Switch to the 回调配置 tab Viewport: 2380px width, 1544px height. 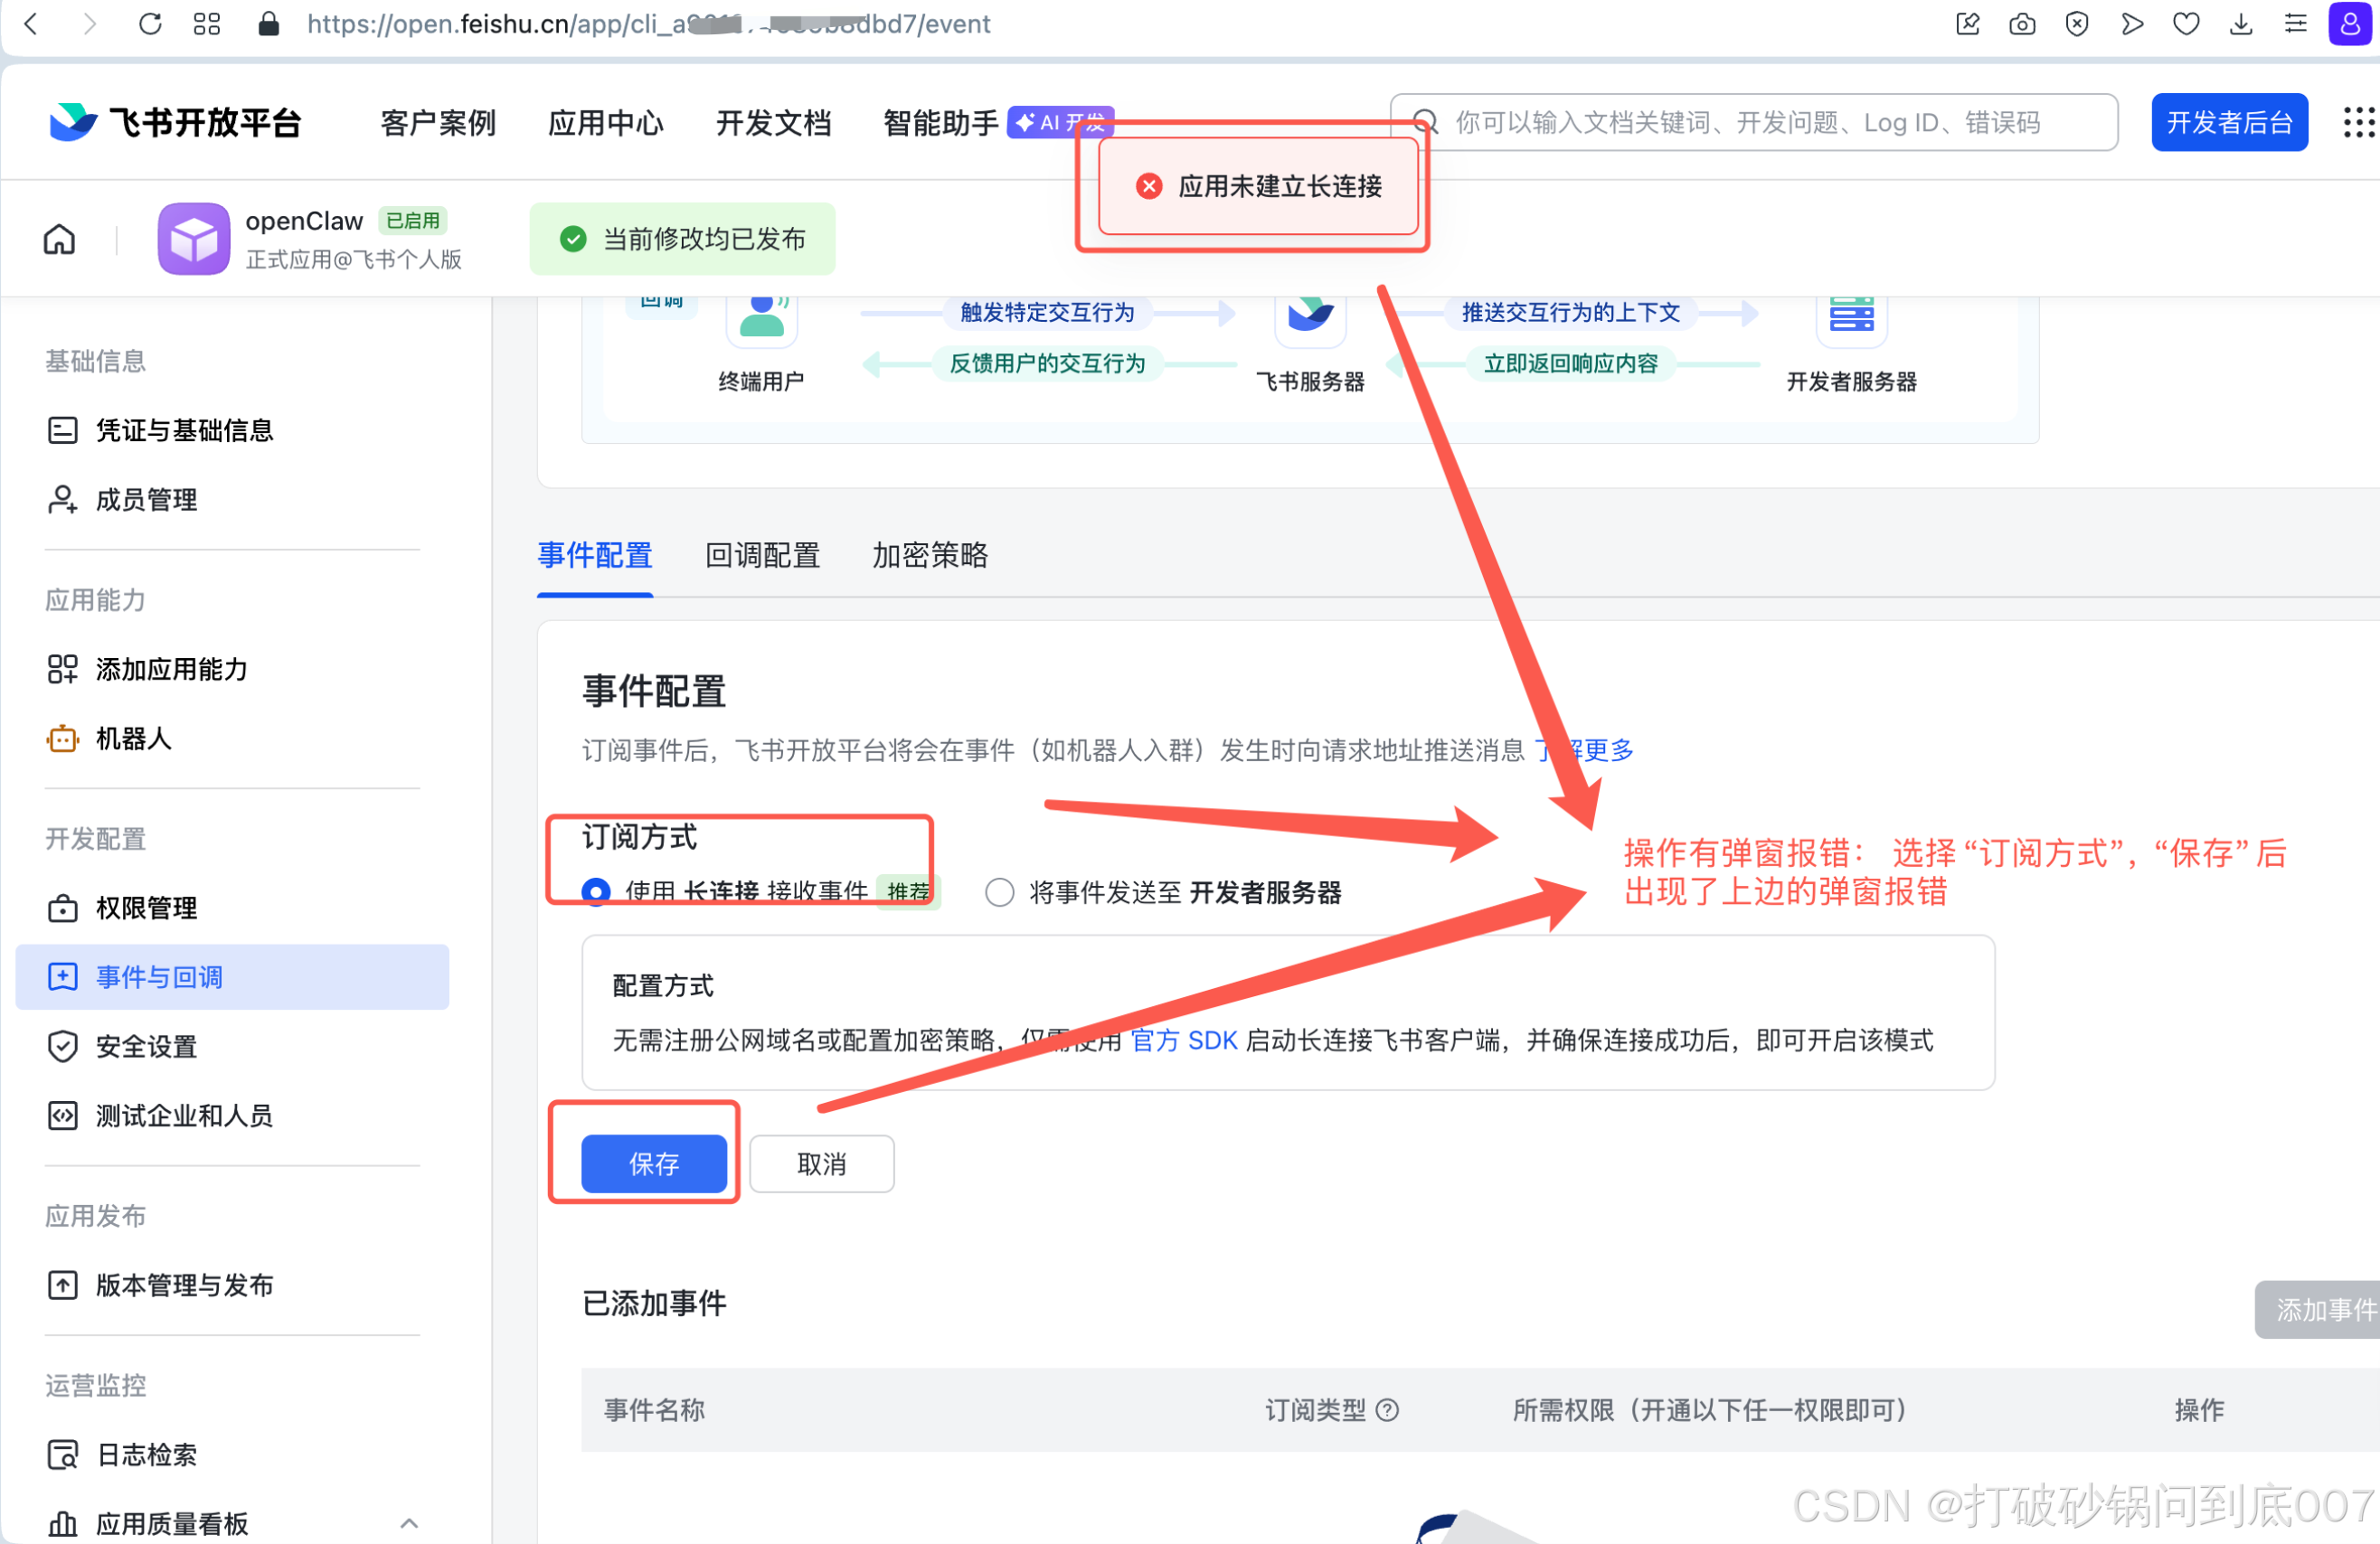click(762, 555)
